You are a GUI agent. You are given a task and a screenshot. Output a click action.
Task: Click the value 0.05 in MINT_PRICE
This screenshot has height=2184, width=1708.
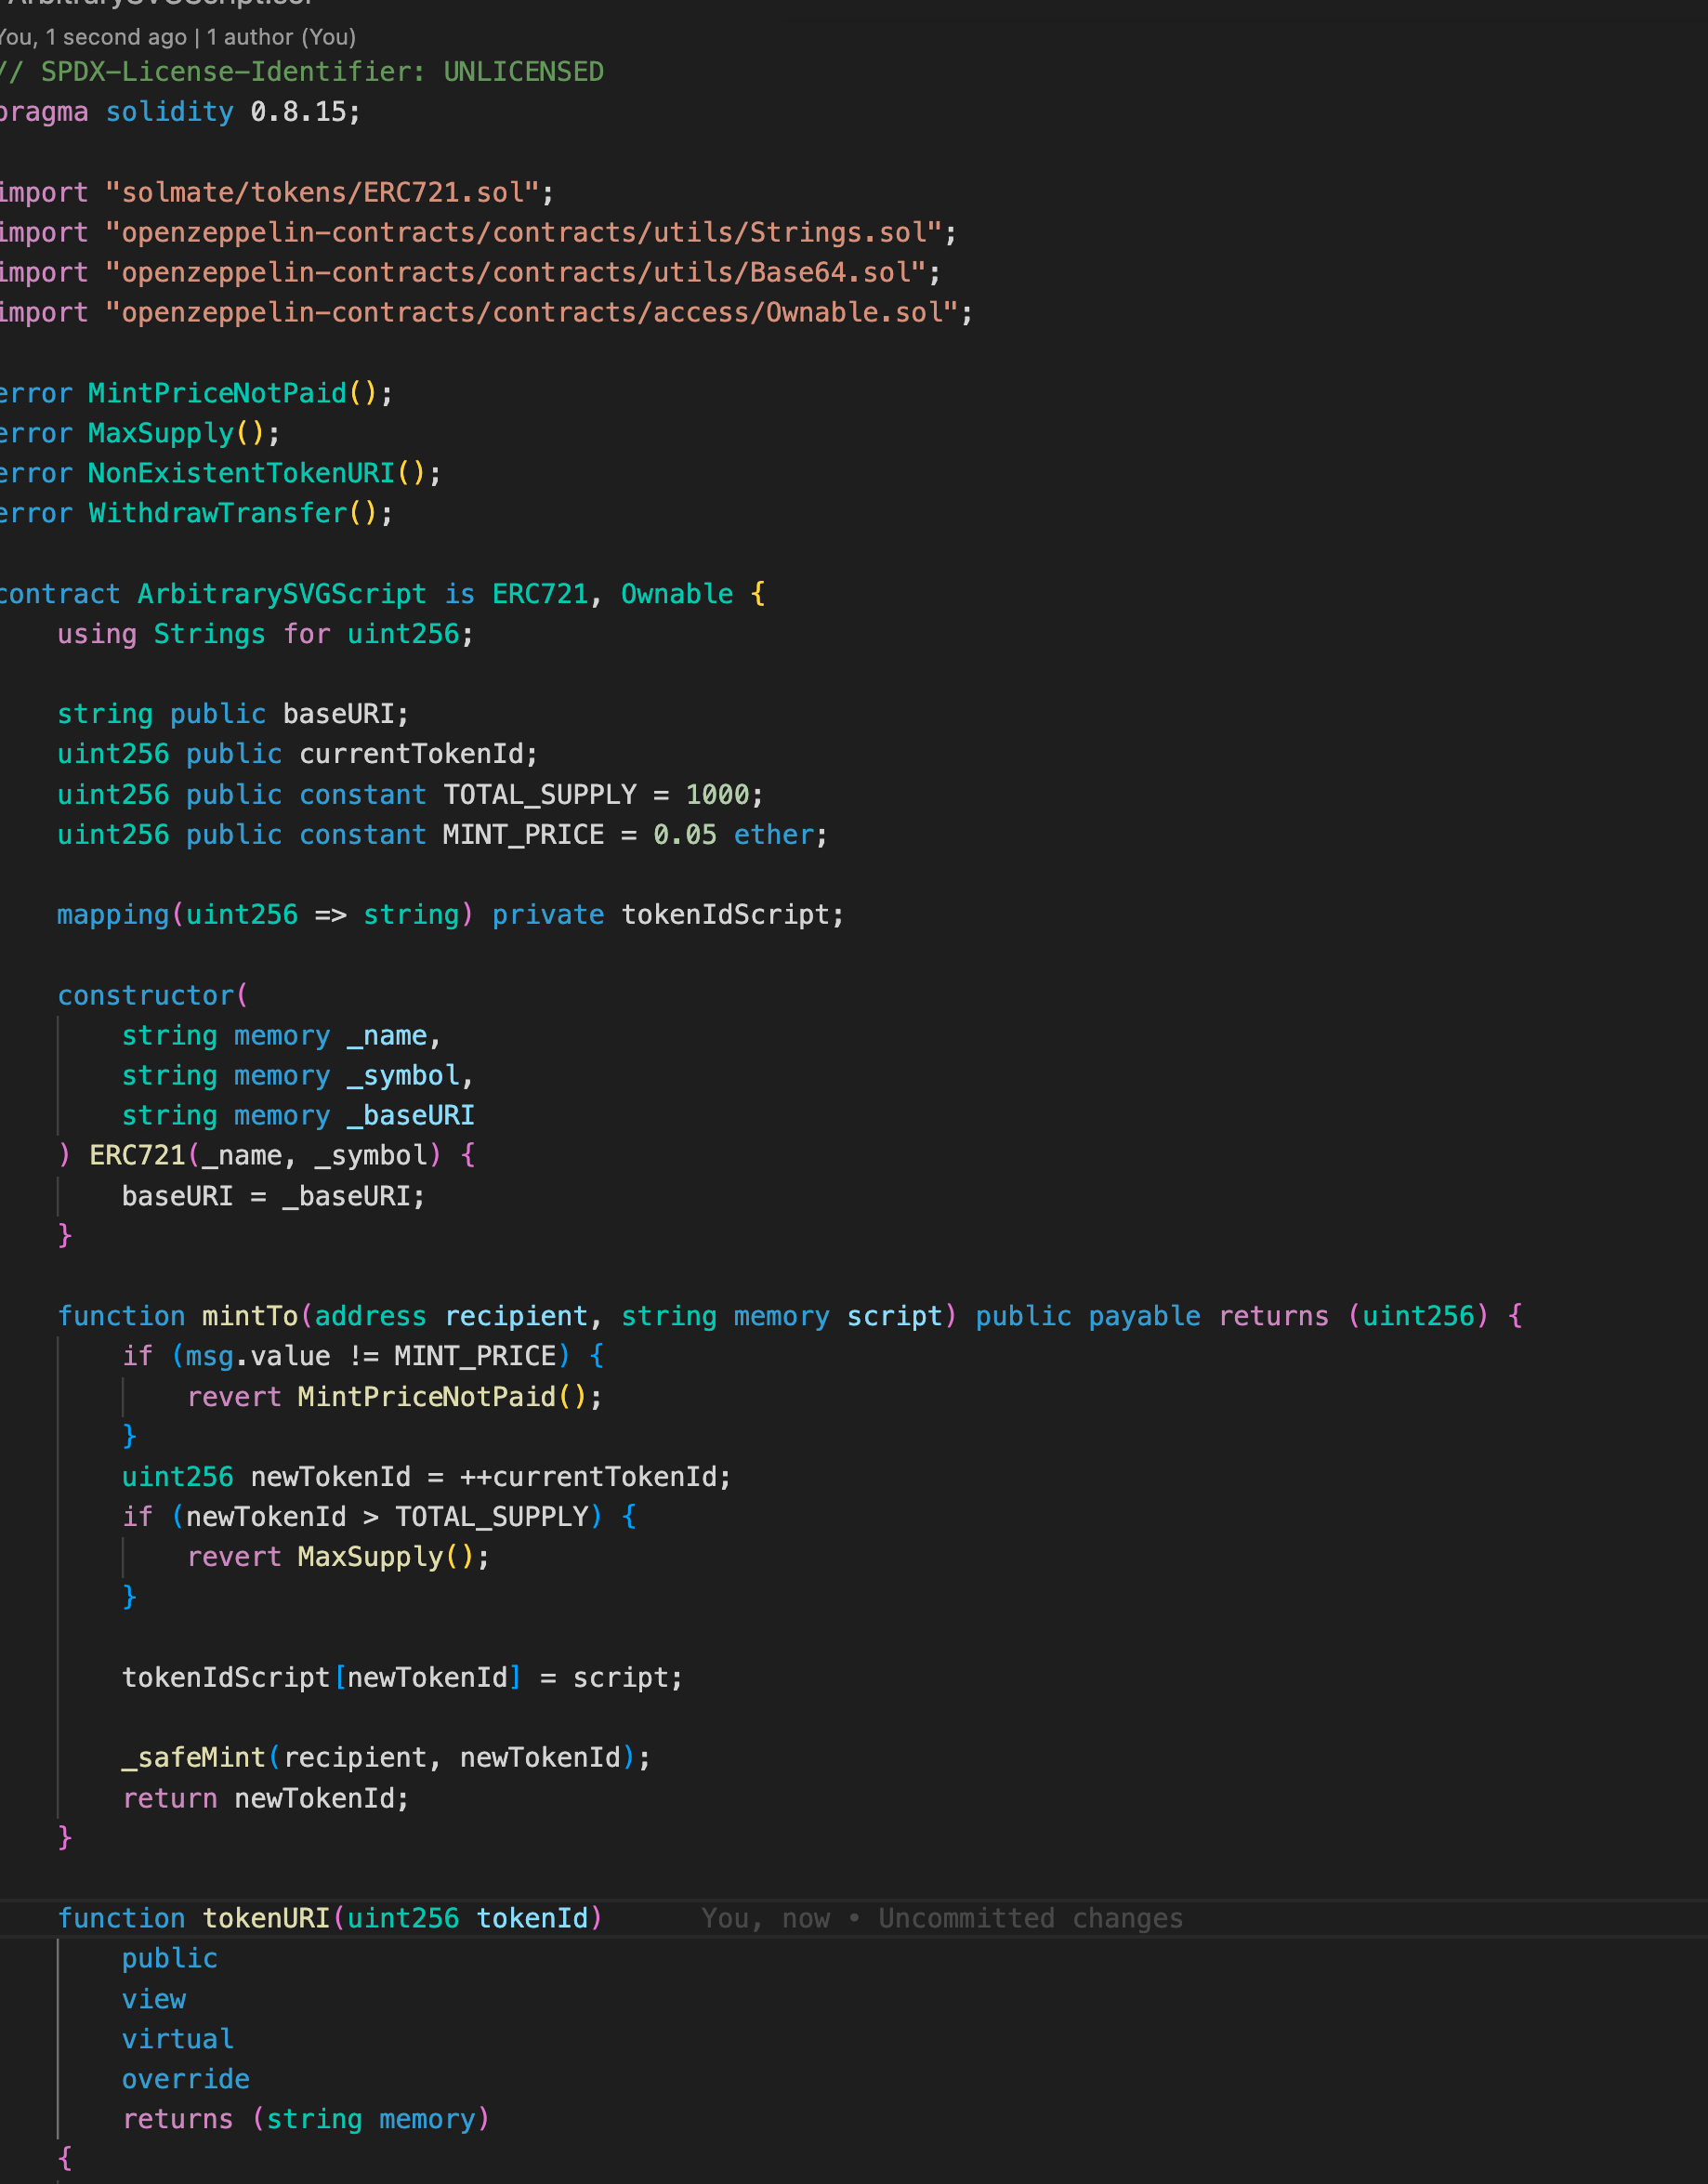click(685, 835)
